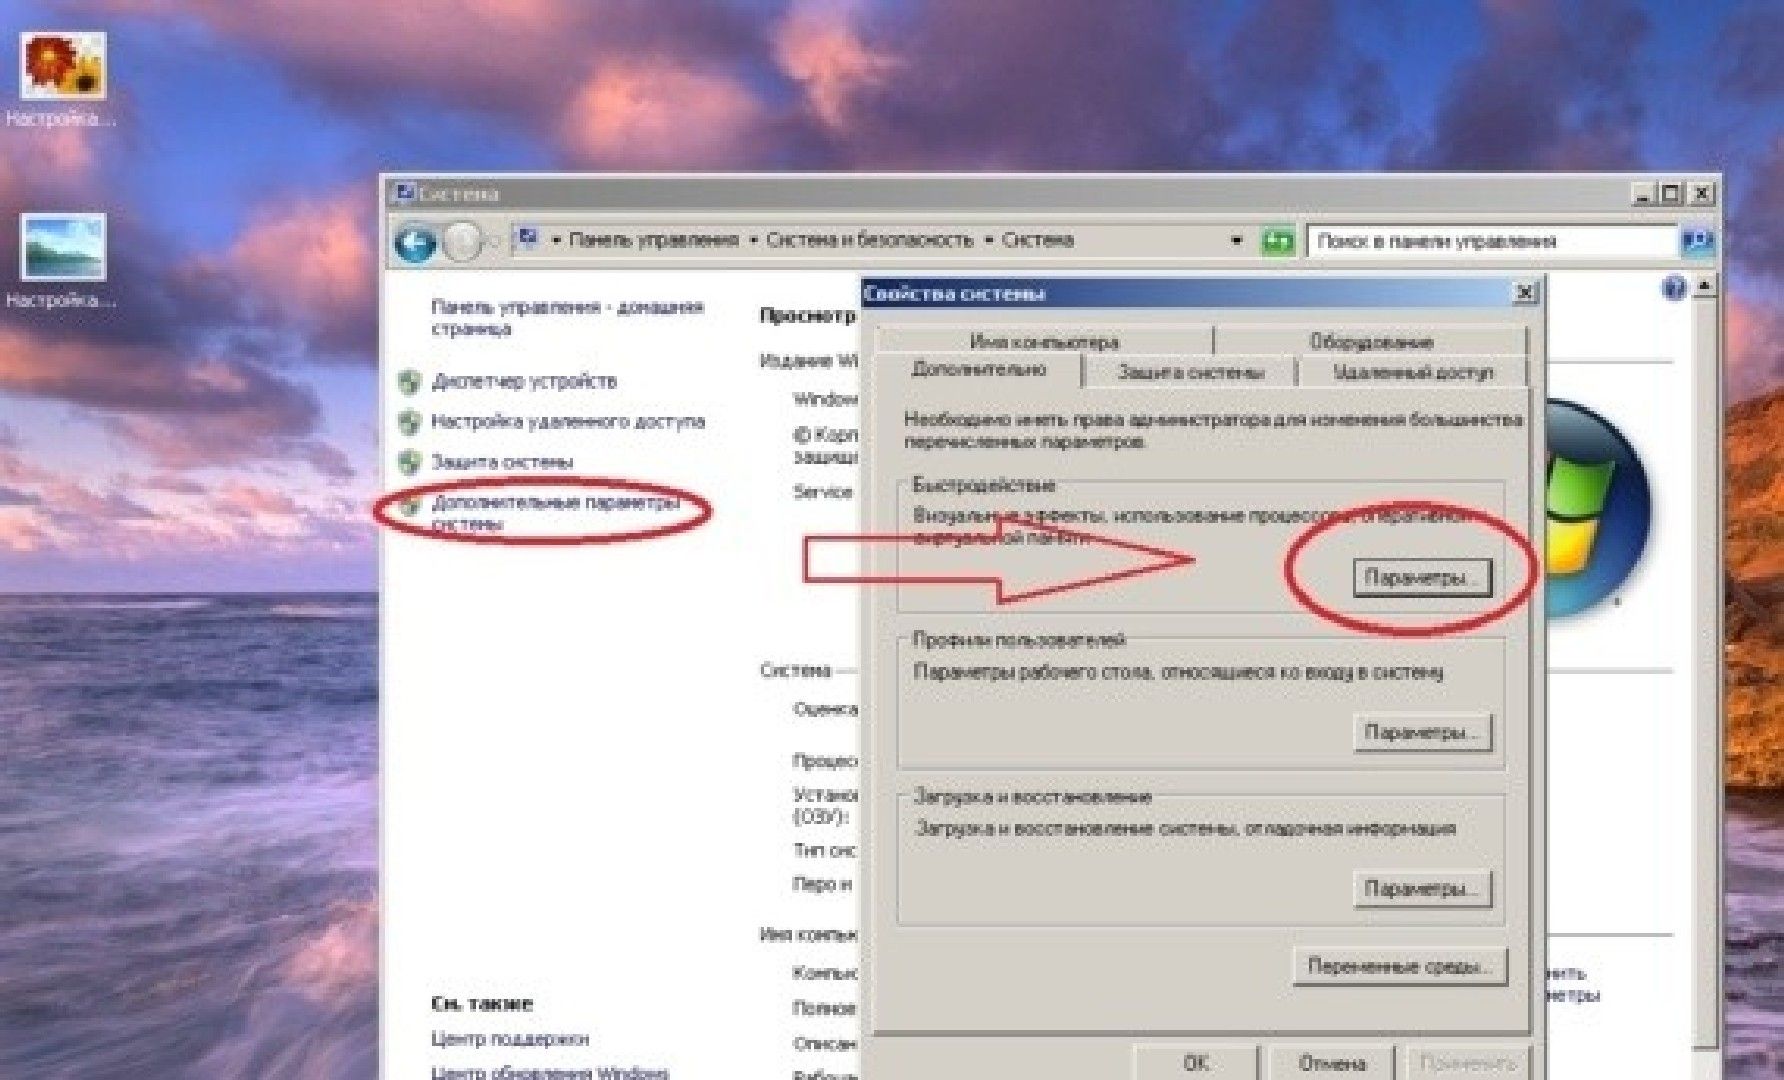This screenshot has width=1784, height=1080.
Task: Switch to the Оборудование tab
Action: pyautogui.click(x=1371, y=342)
